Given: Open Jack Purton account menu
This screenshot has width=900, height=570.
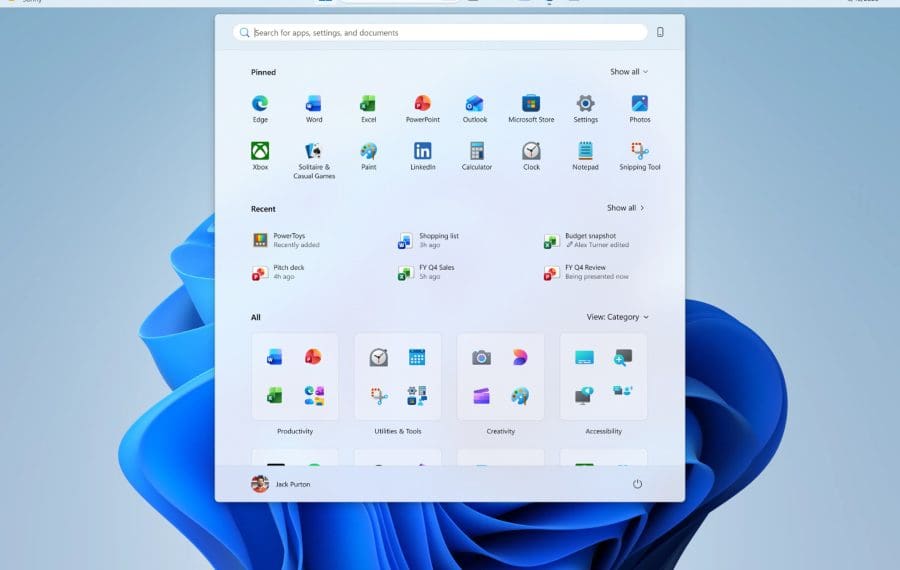Looking at the screenshot, I should coord(281,484).
